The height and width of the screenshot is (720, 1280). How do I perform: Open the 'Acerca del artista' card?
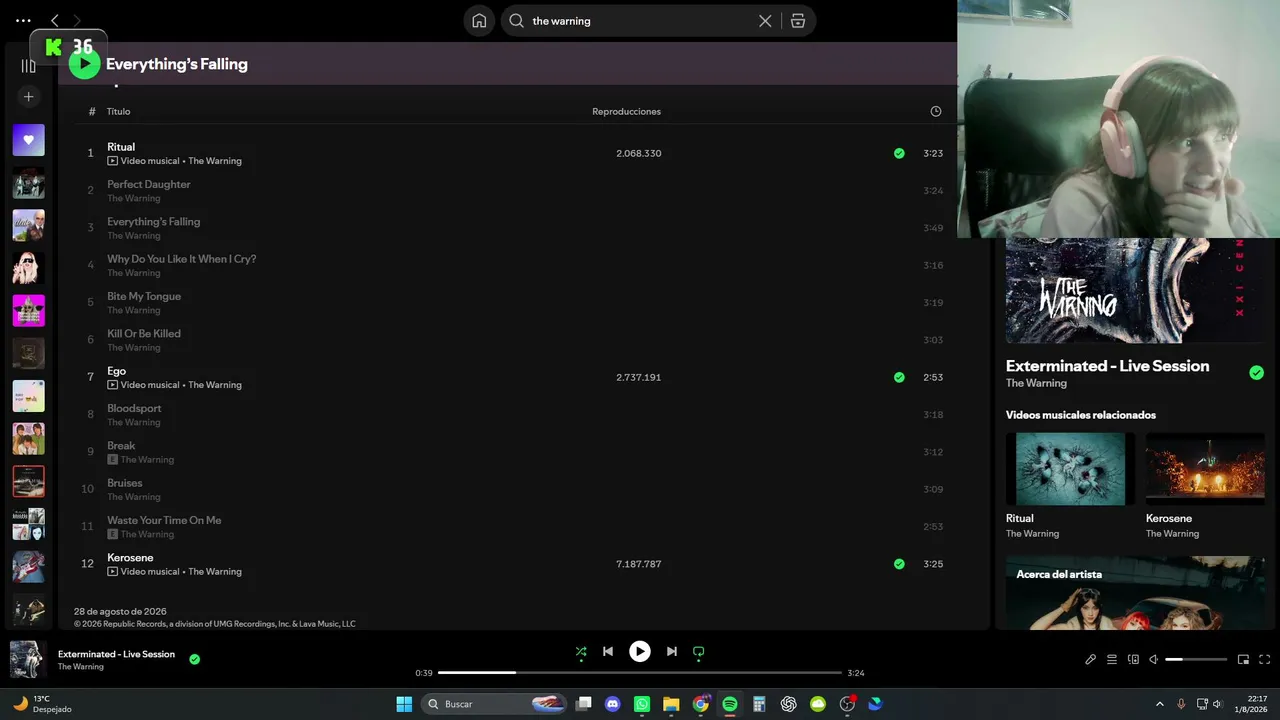click(1135, 592)
